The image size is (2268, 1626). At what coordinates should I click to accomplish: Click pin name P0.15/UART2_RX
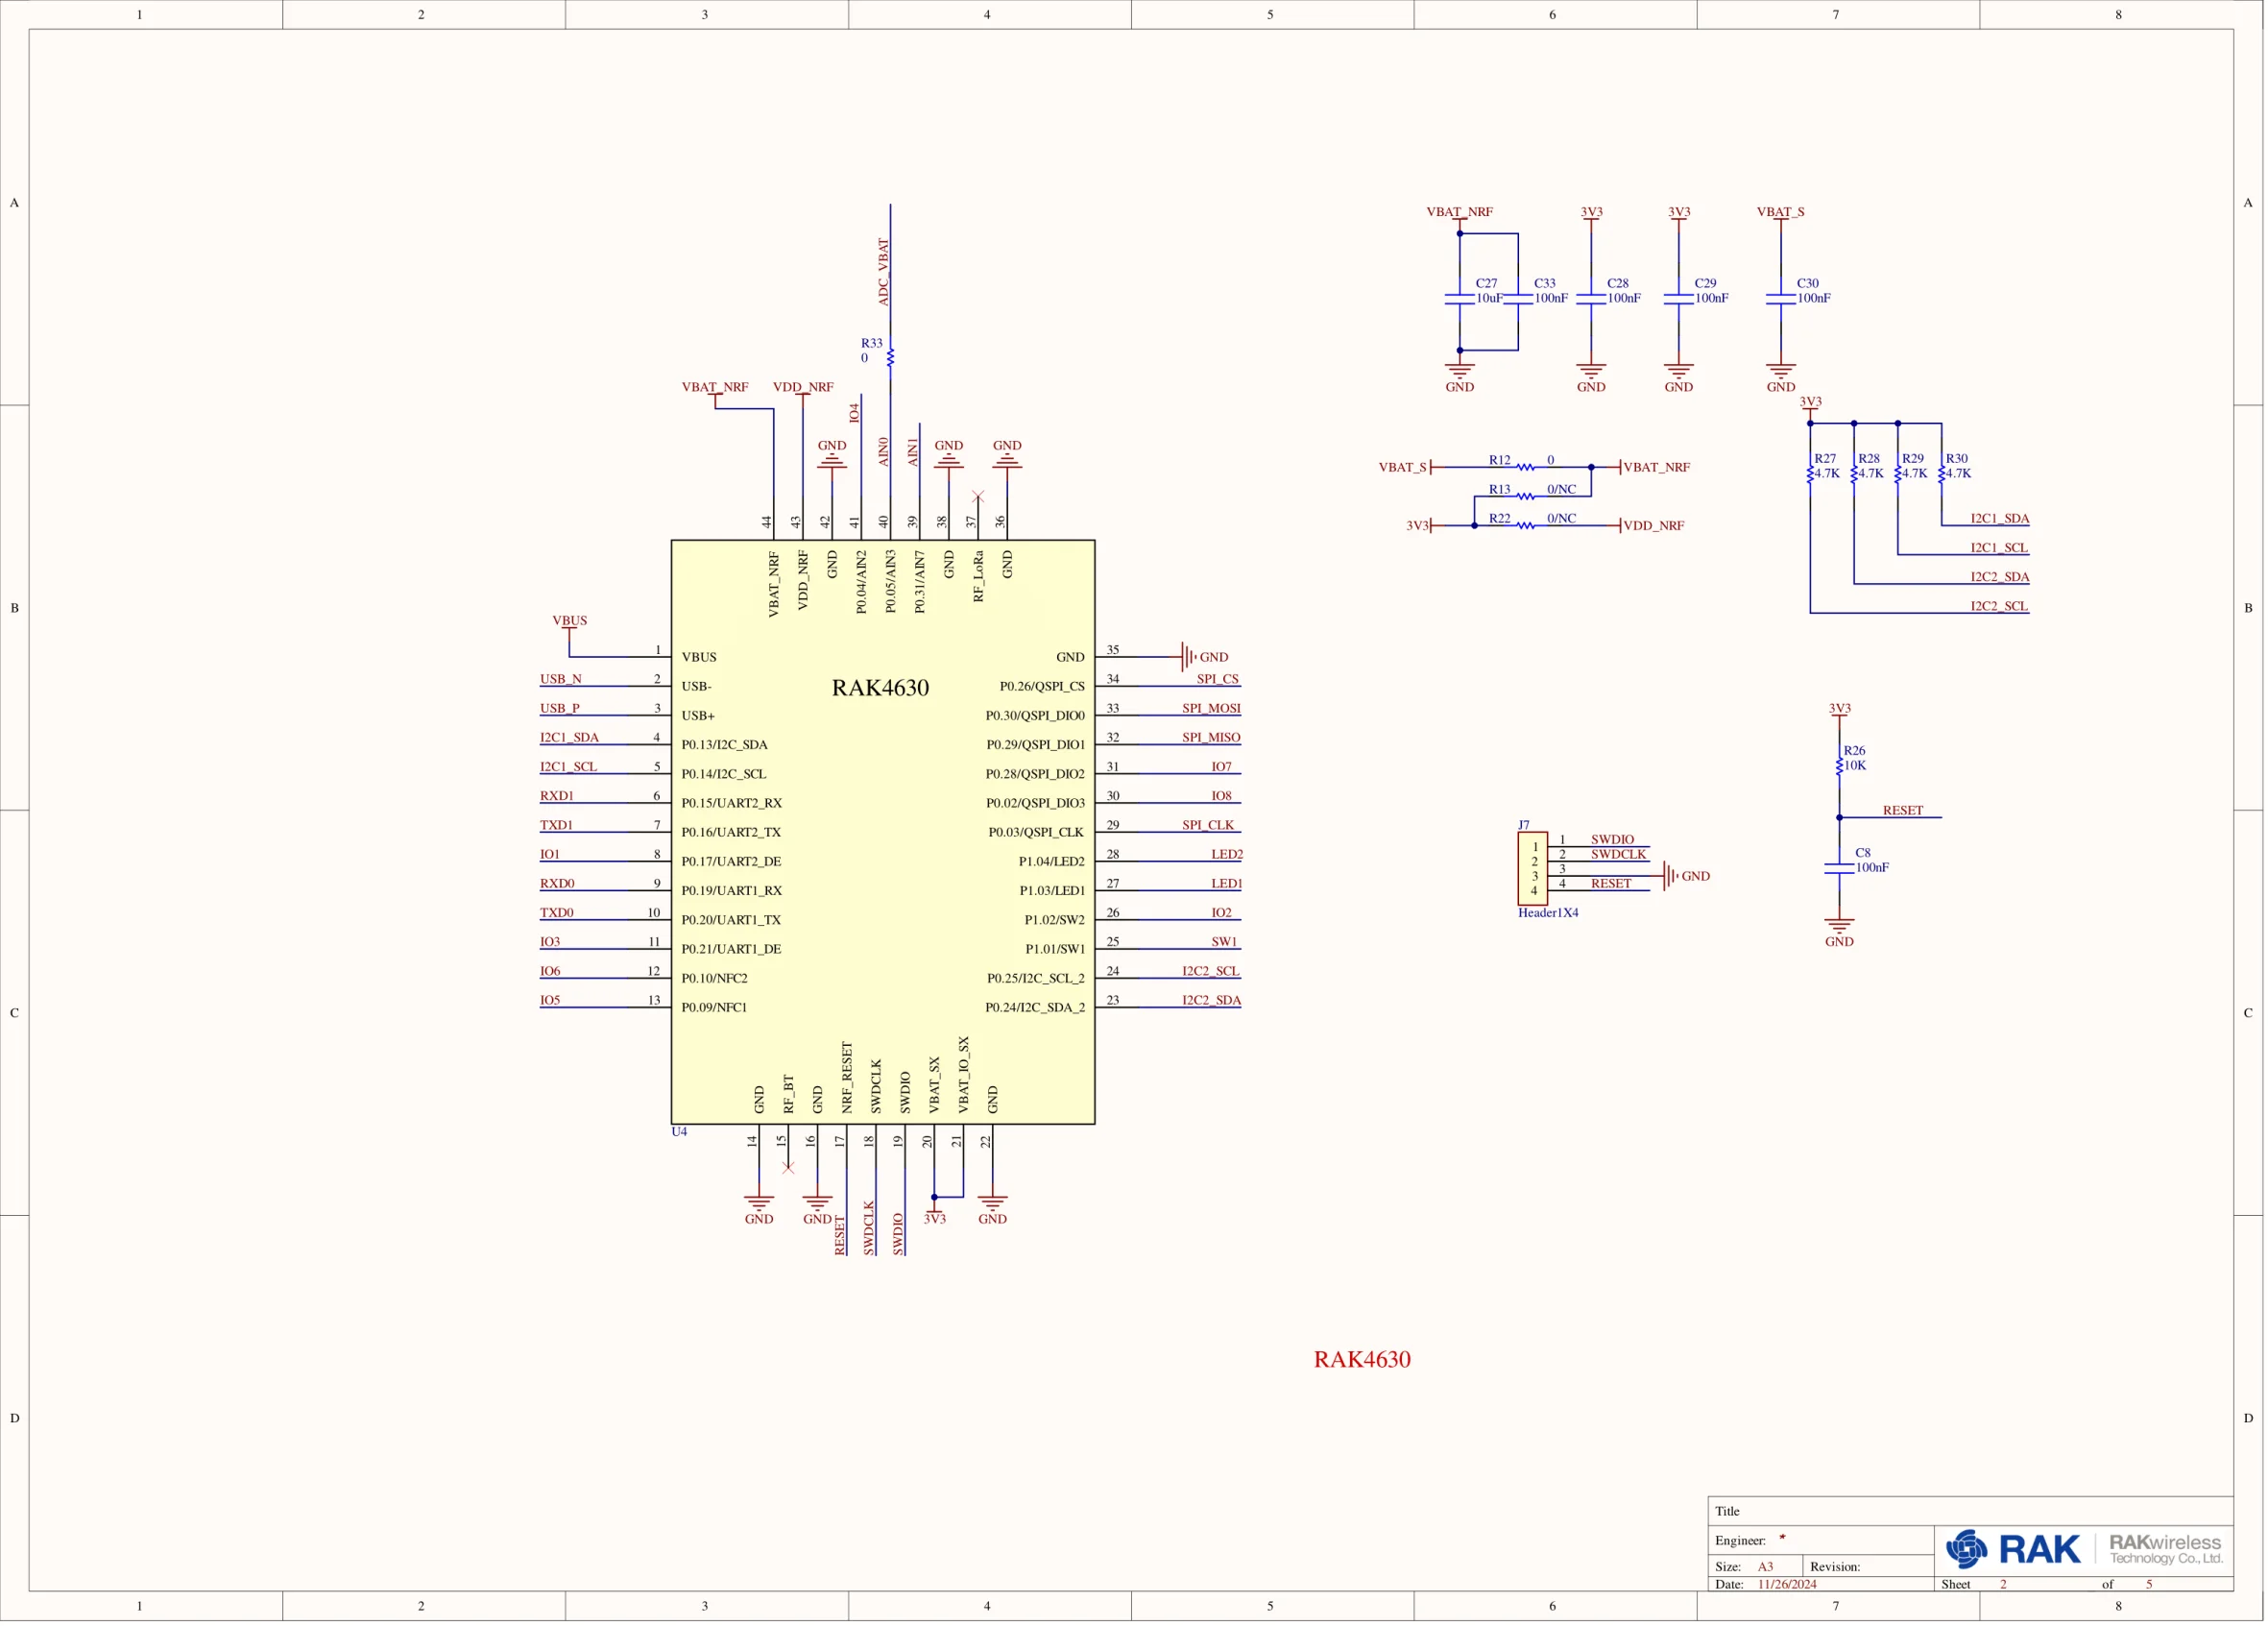[732, 803]
